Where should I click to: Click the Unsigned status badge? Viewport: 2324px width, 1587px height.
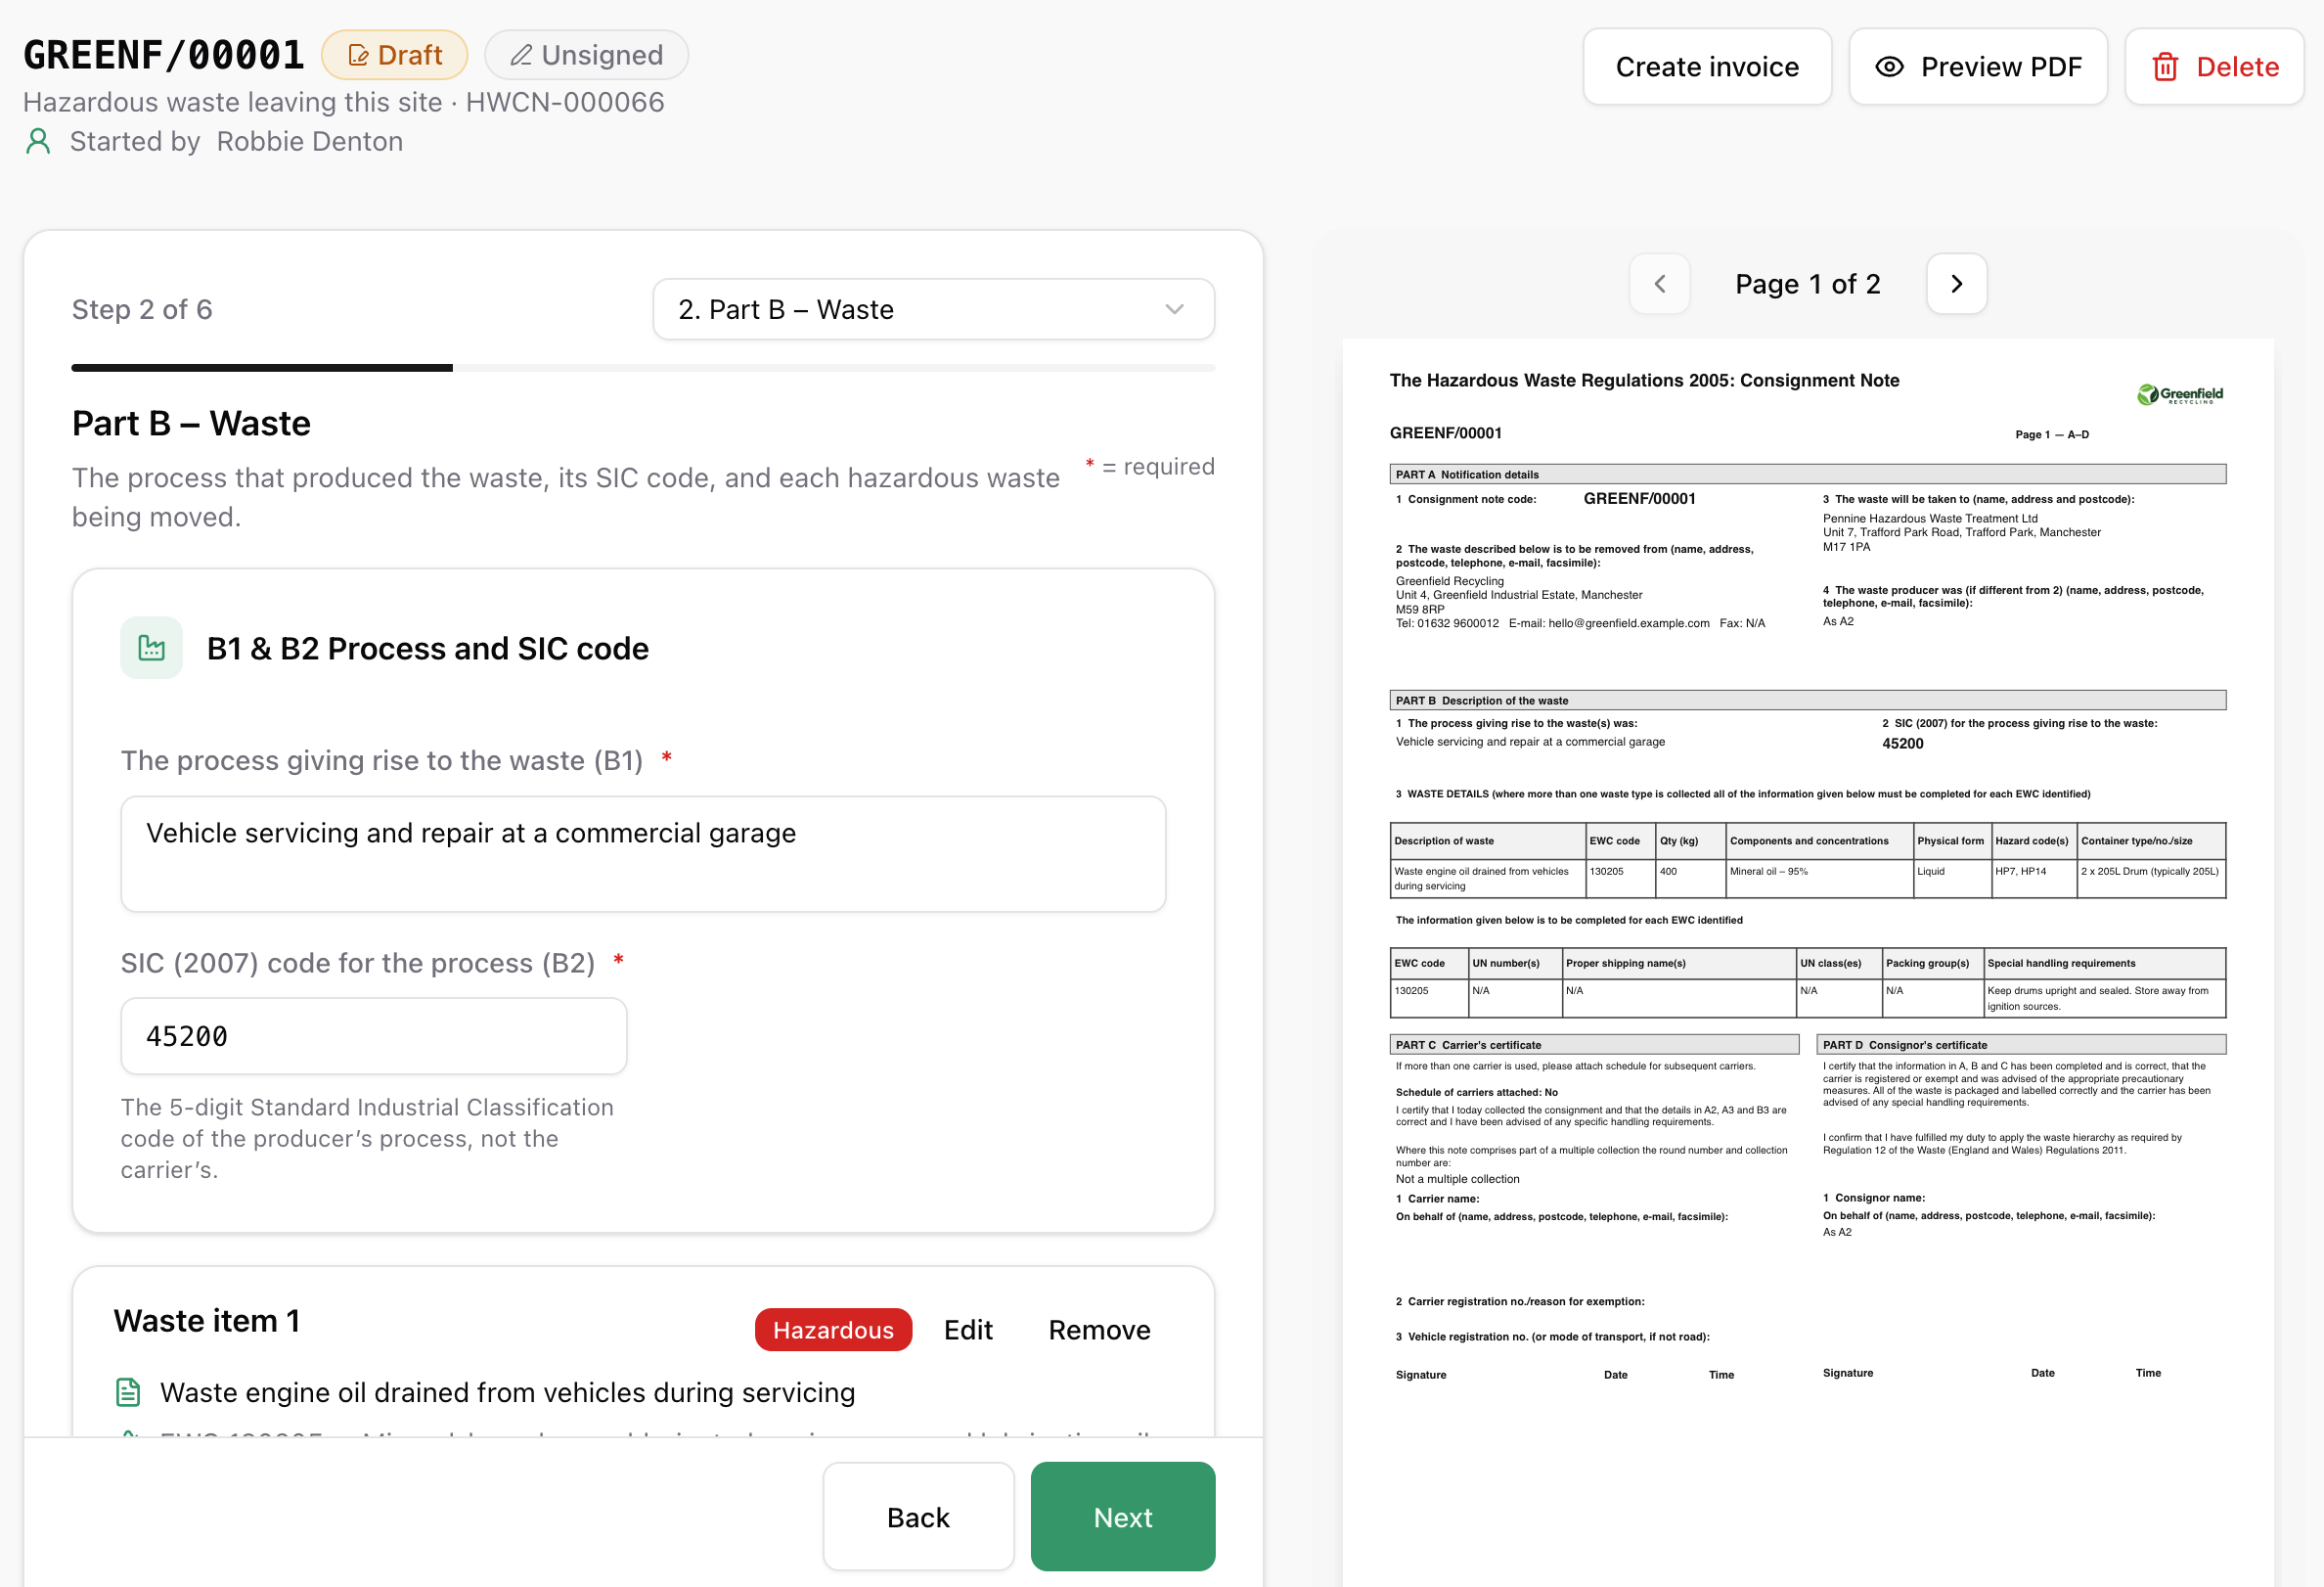point(586,55)
